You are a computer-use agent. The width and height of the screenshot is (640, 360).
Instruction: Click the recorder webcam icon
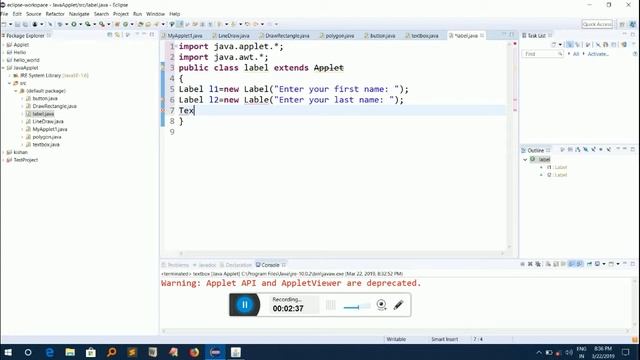click(x=381, y=305)
